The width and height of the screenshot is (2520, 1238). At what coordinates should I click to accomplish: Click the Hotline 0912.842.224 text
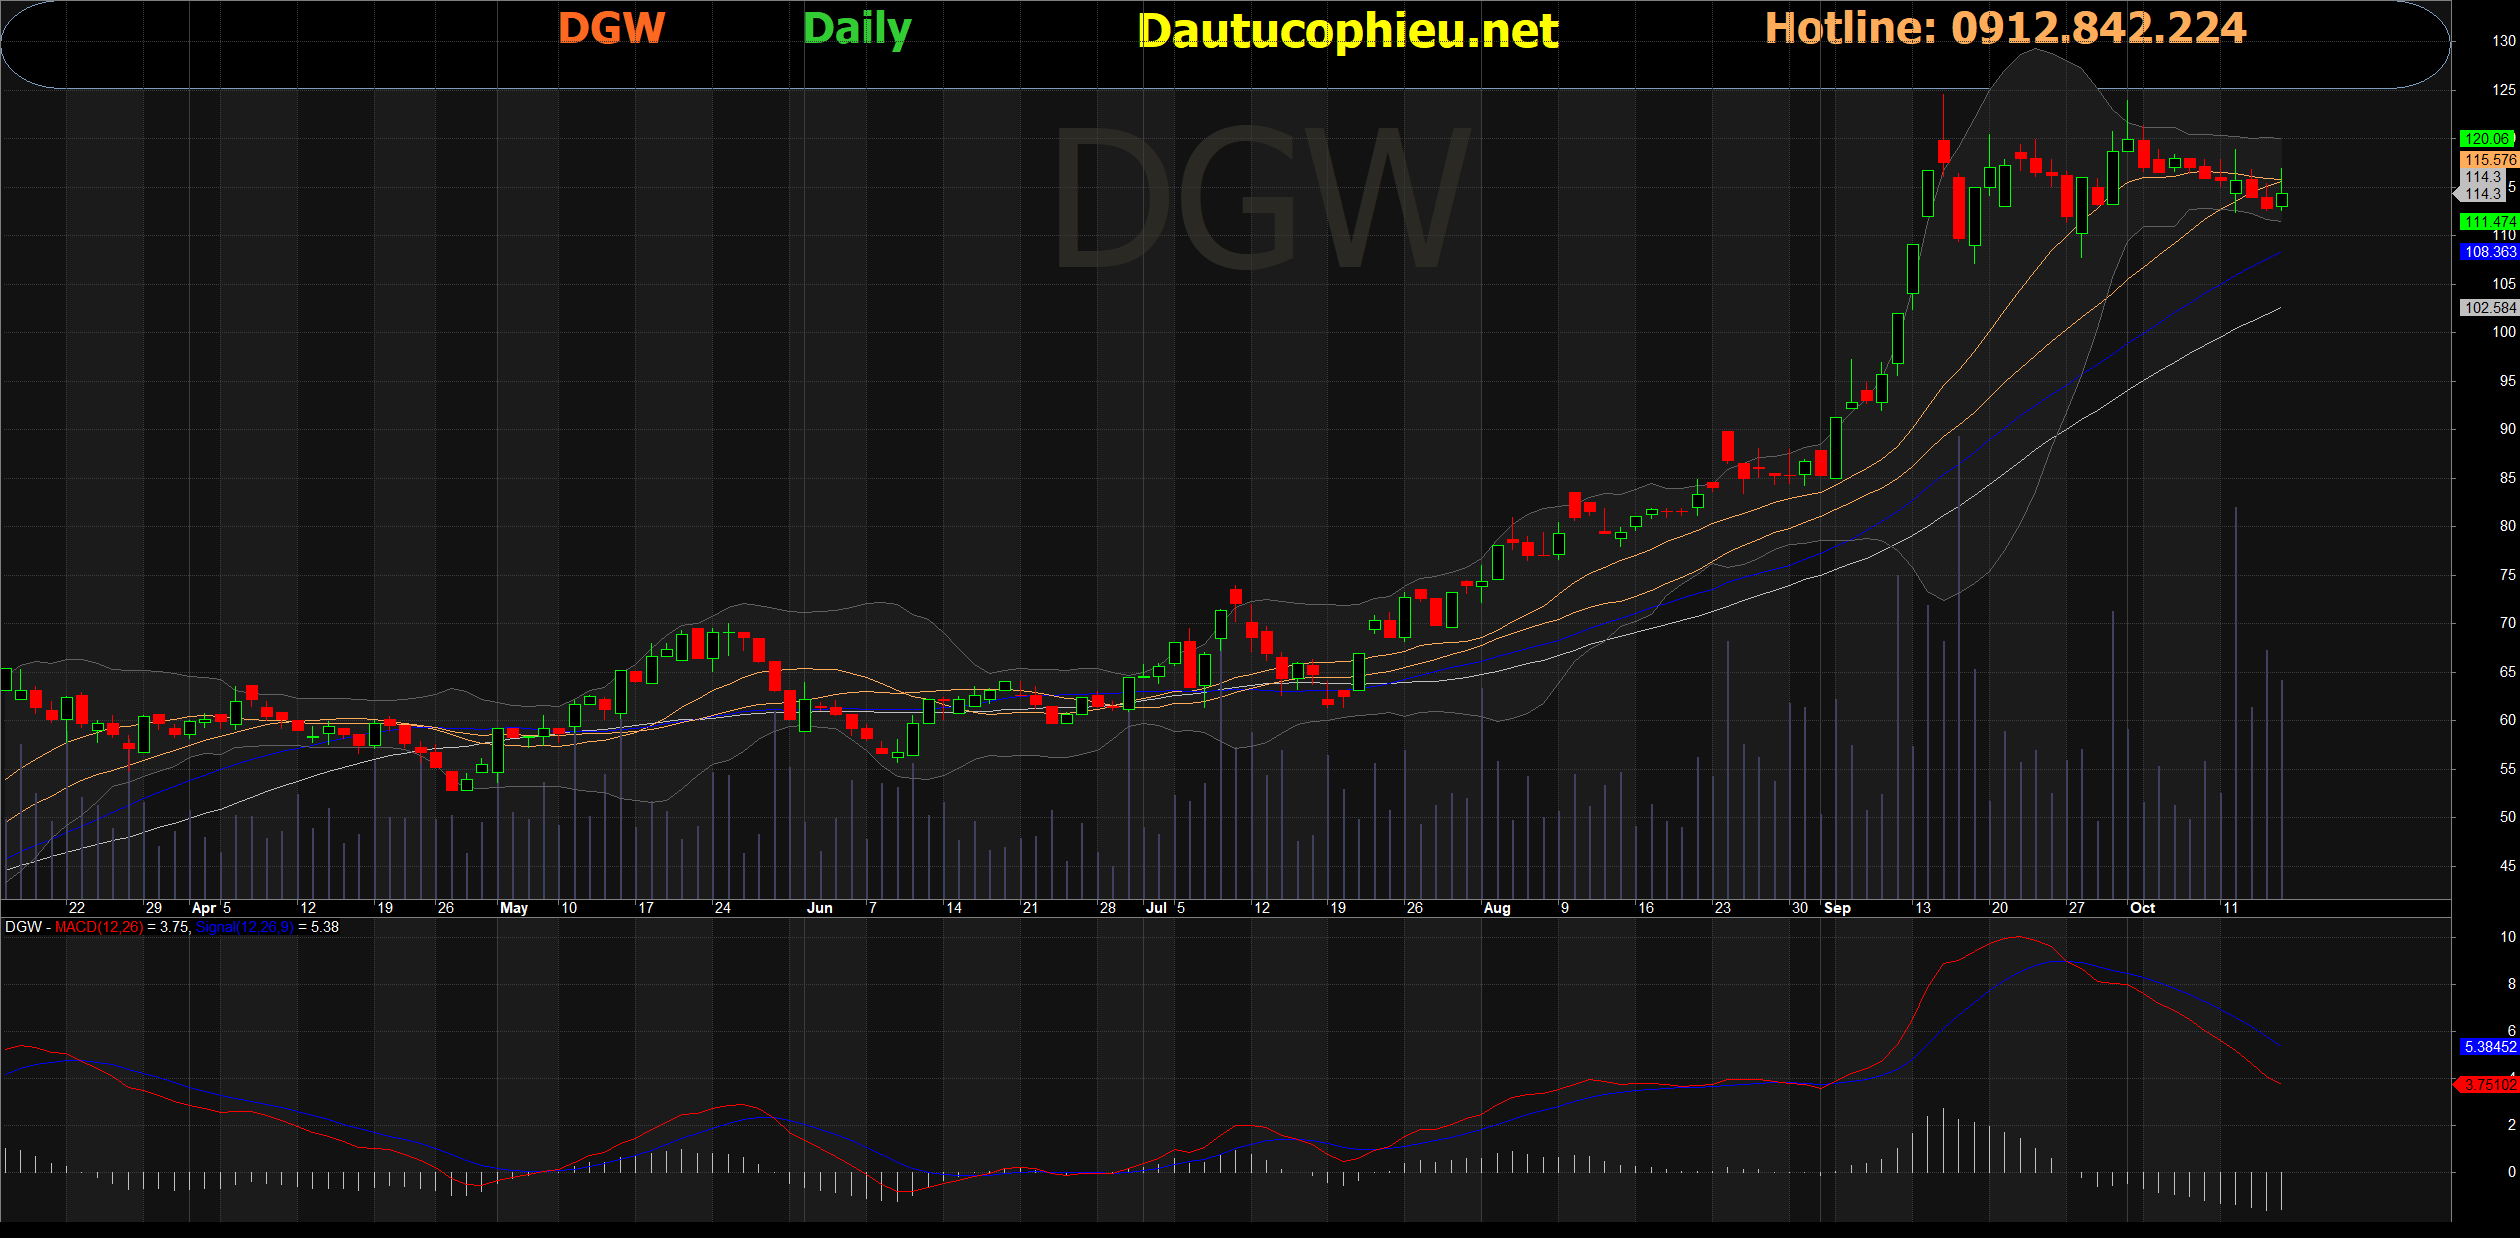coord(2005,28)
